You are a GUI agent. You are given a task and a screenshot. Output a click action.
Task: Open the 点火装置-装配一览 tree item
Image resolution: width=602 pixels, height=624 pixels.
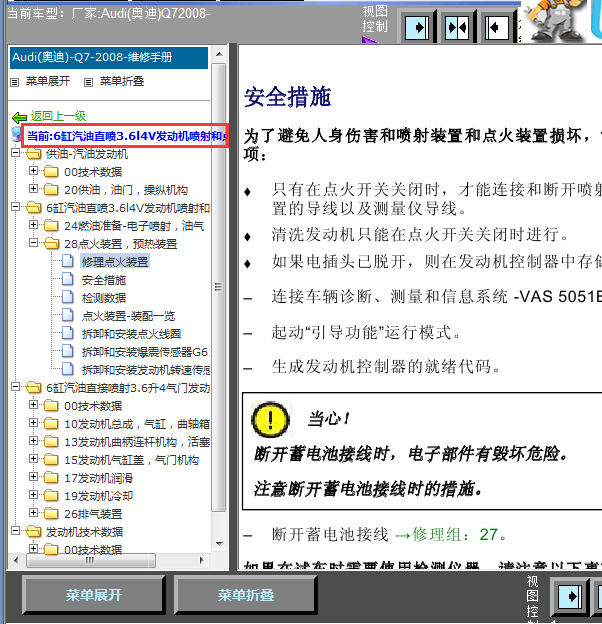tap(128, 316)
